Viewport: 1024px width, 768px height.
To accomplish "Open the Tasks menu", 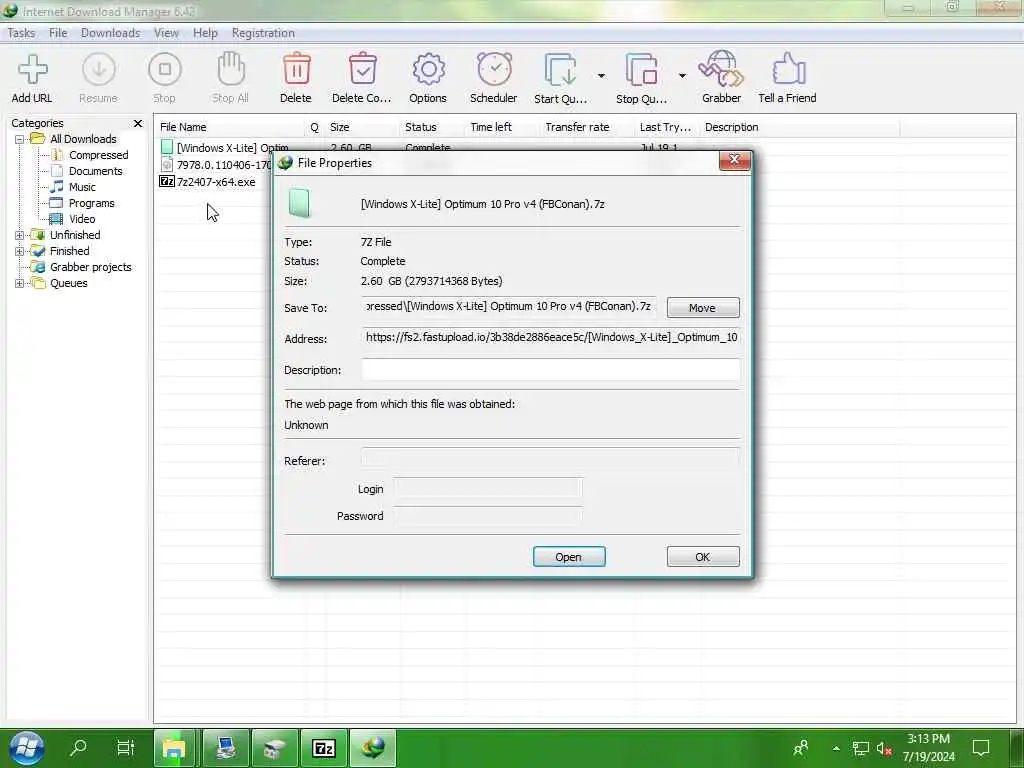I will click(22, 33).
